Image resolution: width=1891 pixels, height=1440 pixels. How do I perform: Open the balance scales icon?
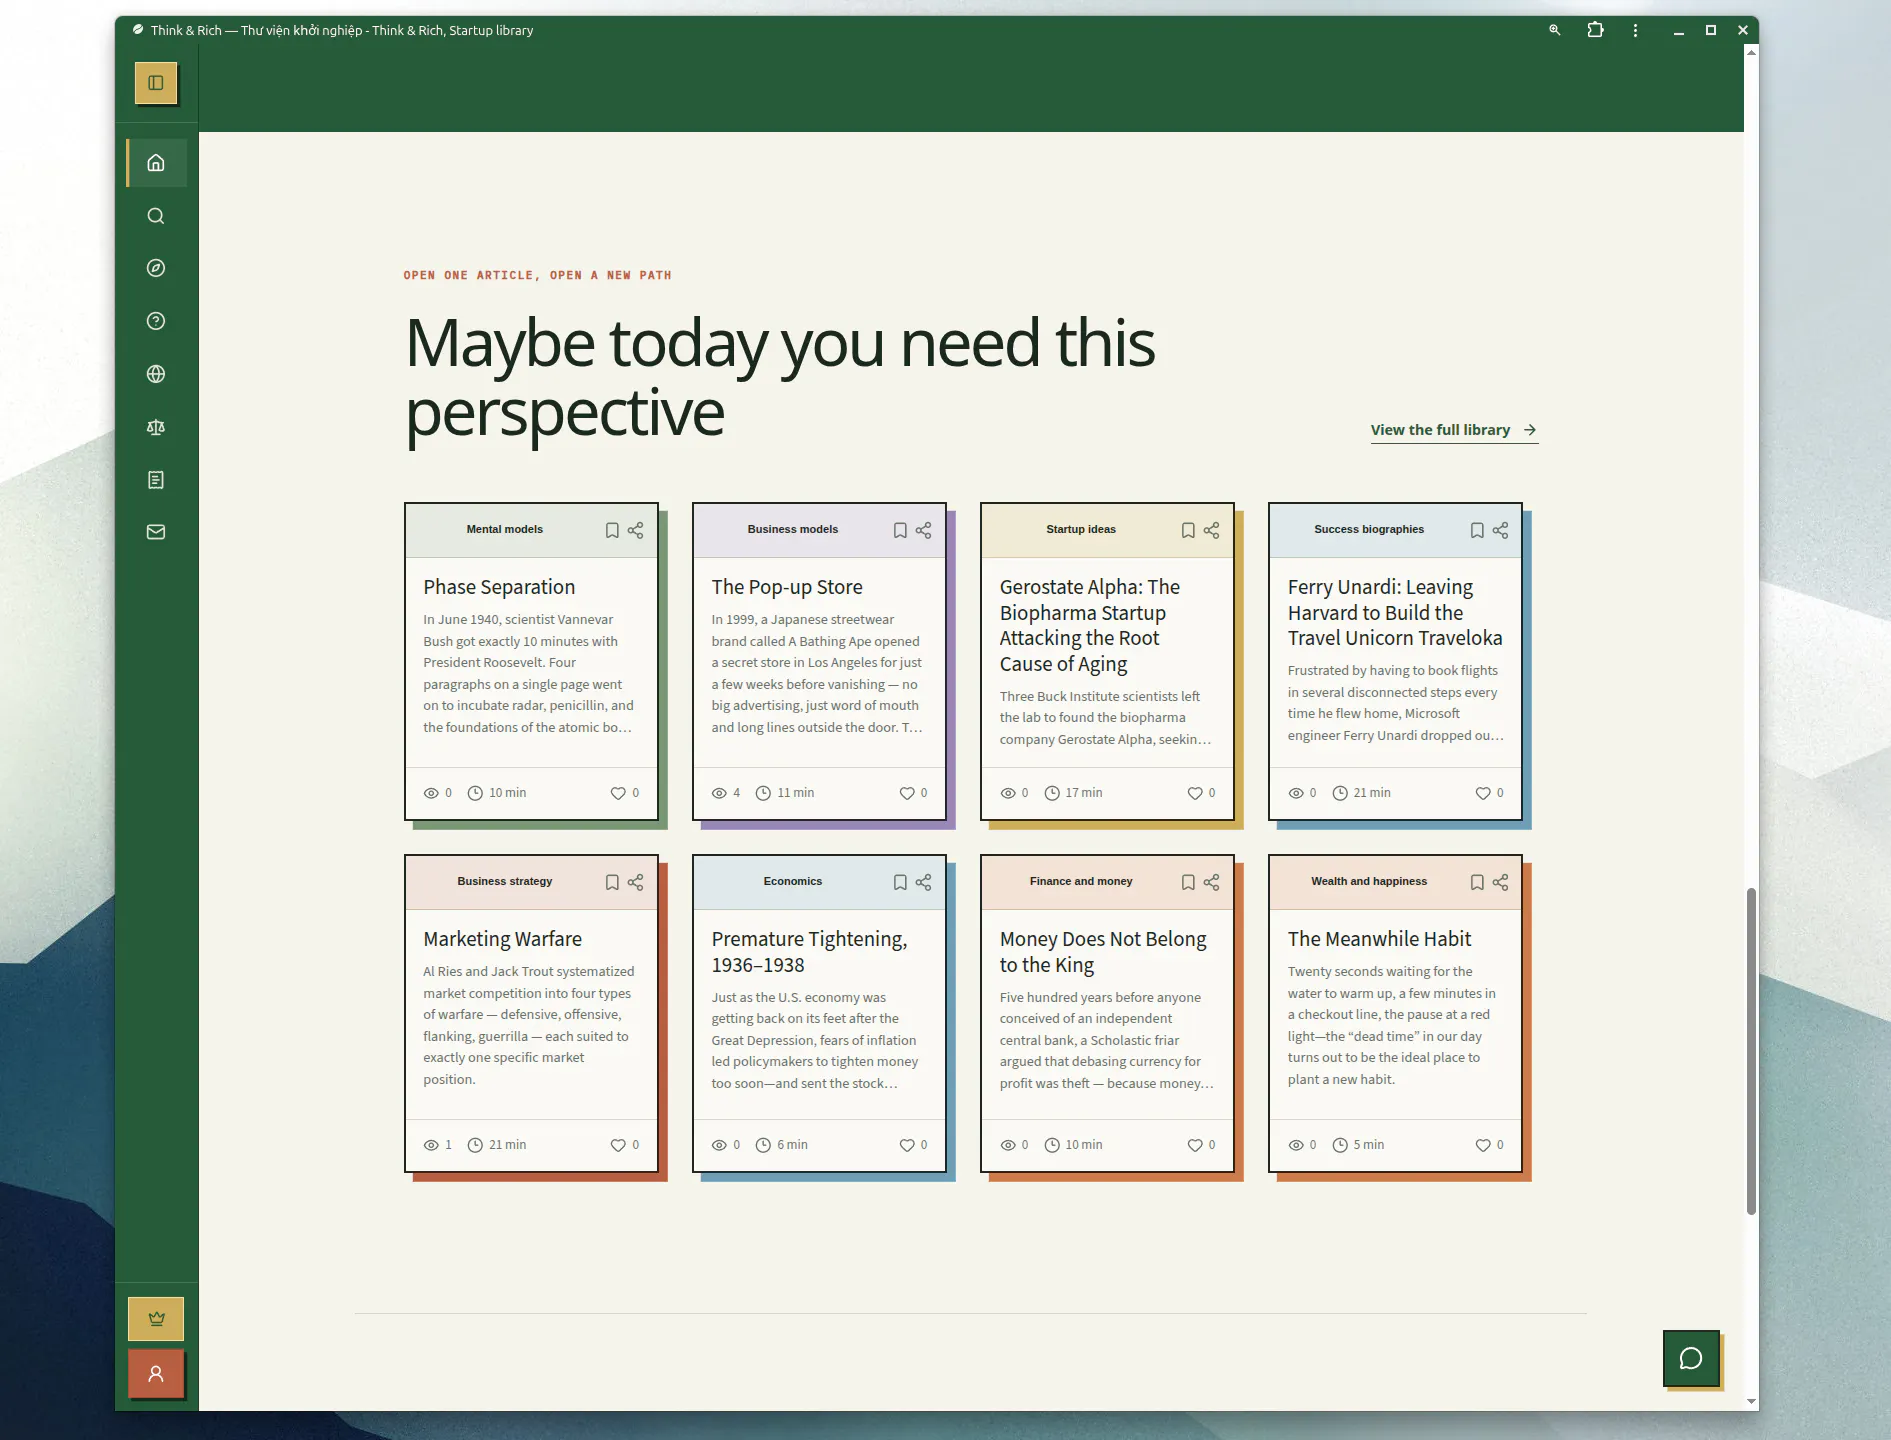[x=156, y=427]
